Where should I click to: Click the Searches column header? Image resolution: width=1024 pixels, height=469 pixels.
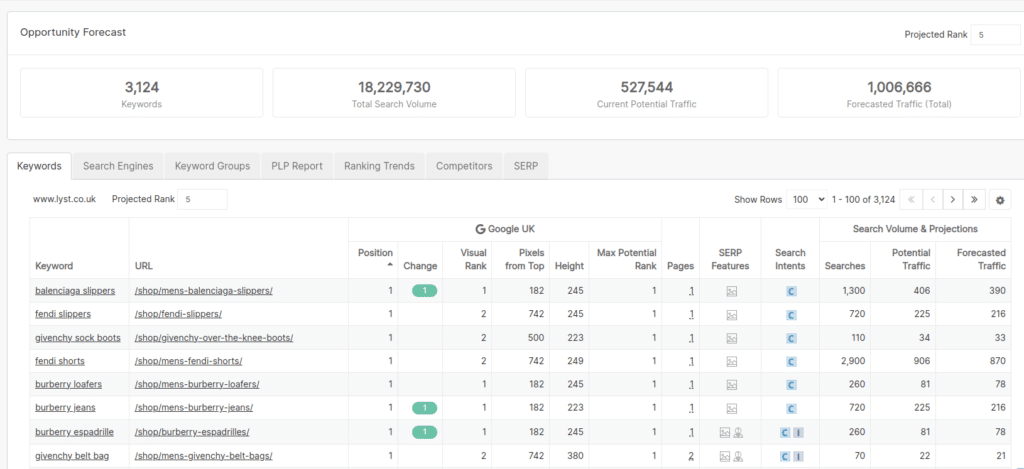[845, 266]
